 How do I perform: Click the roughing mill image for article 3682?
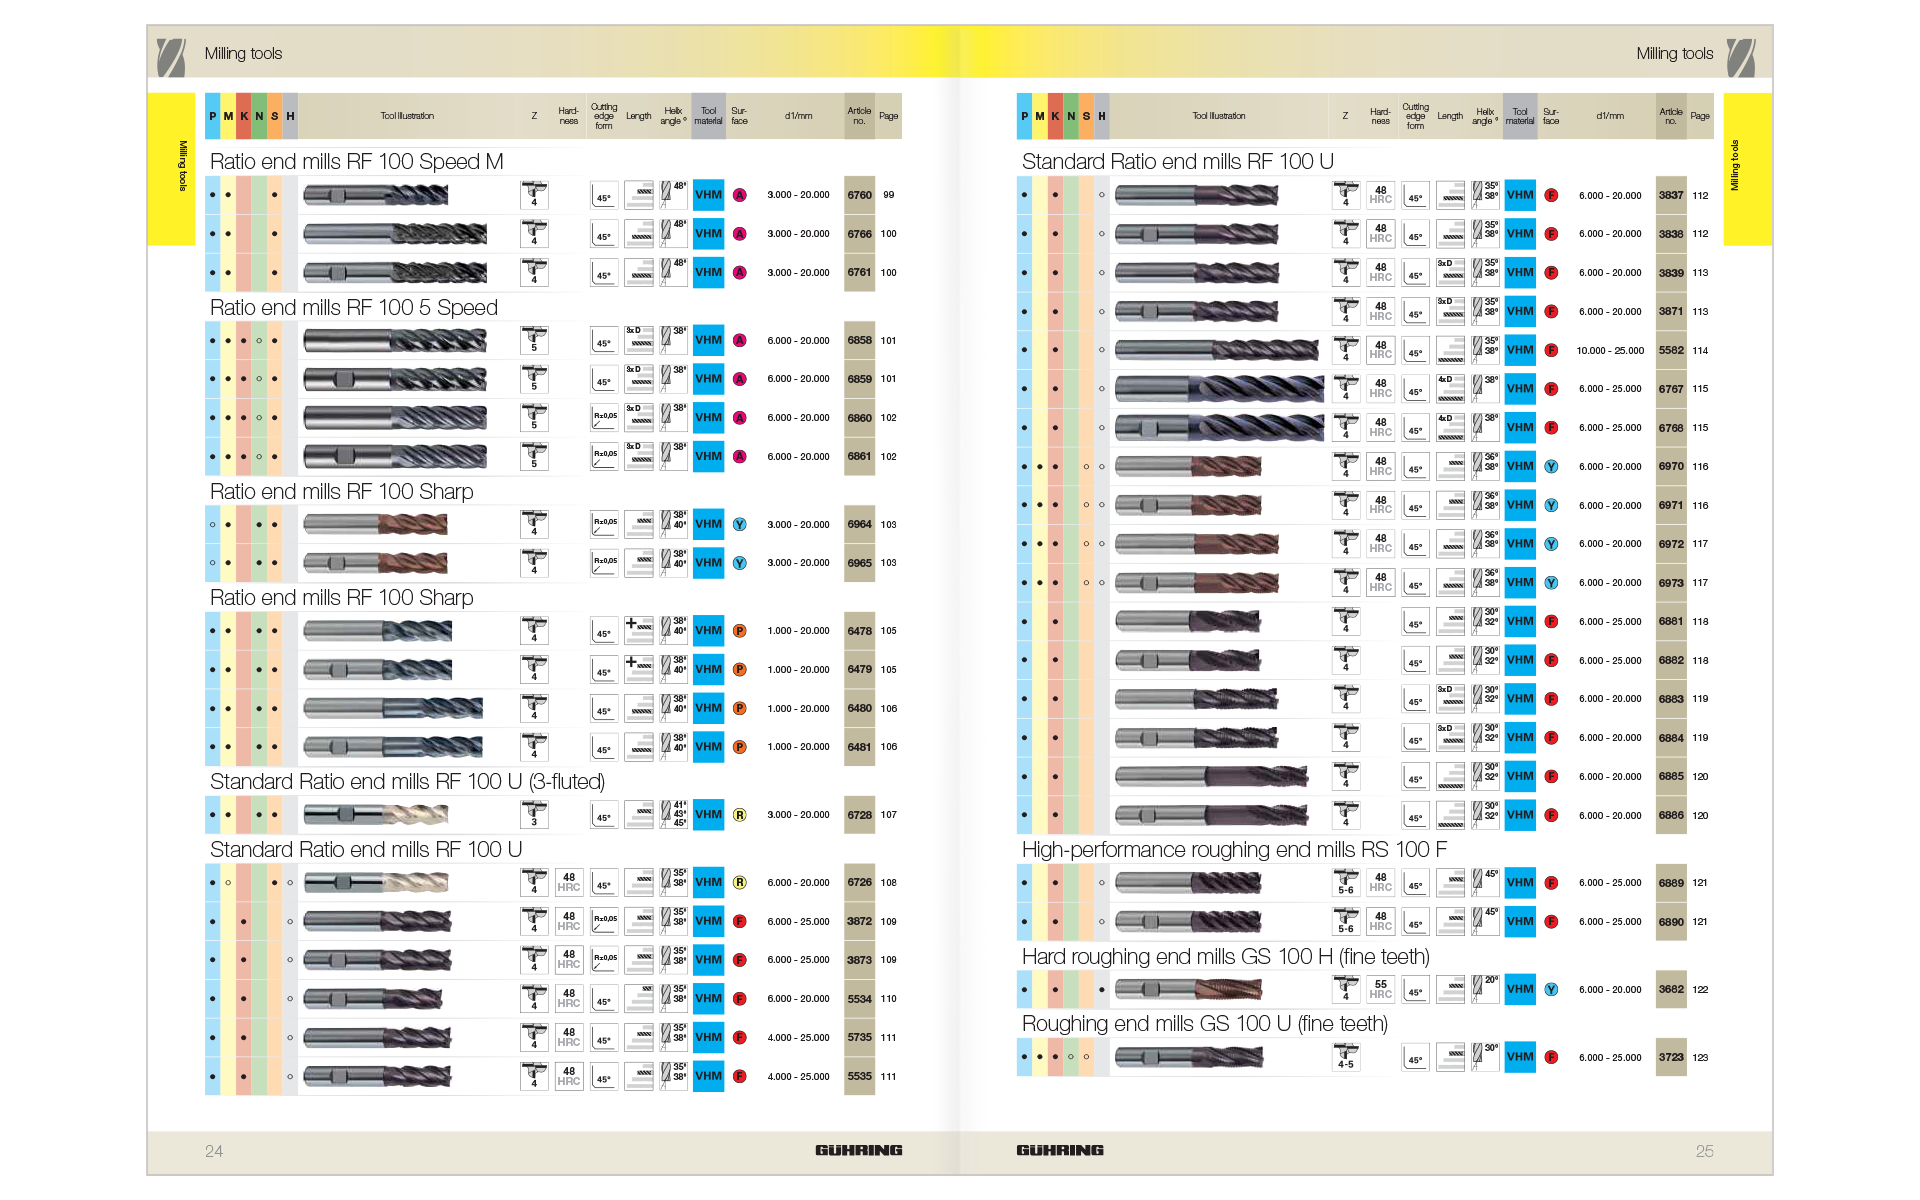[1188, 989]
